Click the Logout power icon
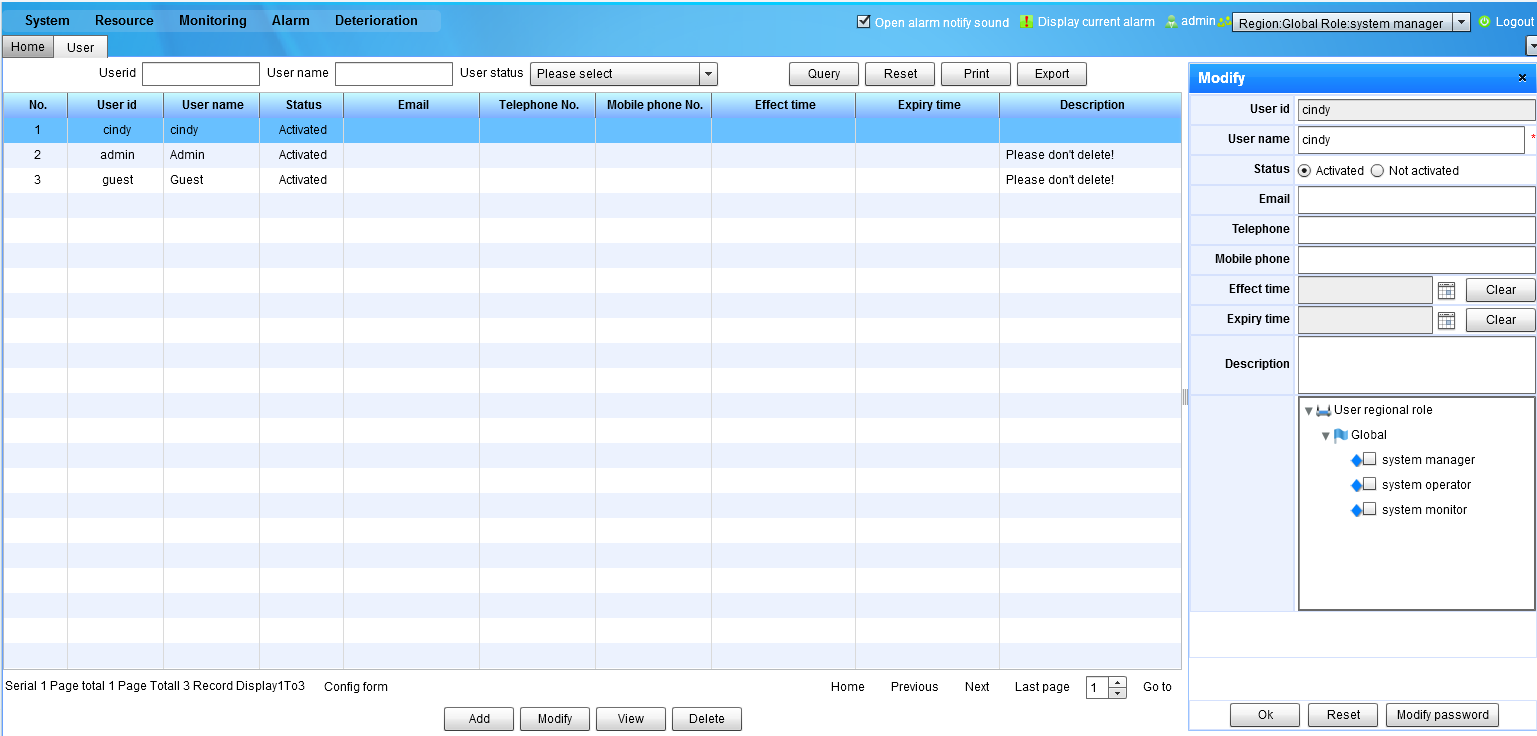This screenshot has height=736, width=1537. (x=1484, y=21)
